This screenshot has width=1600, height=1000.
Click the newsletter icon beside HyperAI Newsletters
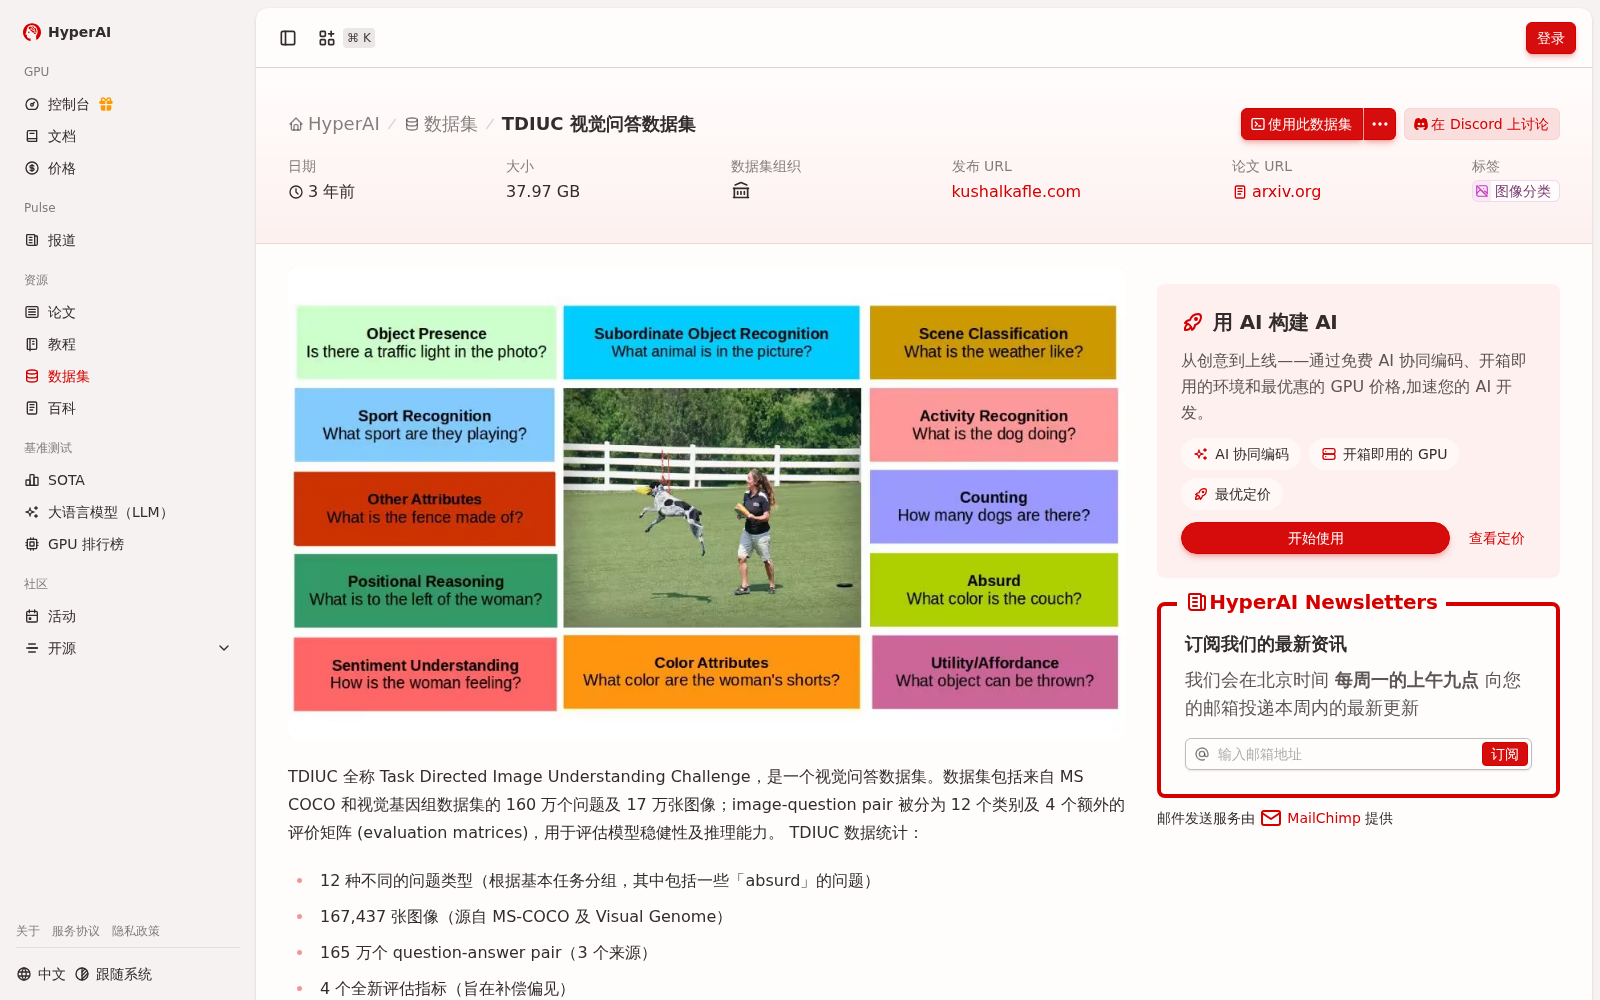(x=1196, y=602)
